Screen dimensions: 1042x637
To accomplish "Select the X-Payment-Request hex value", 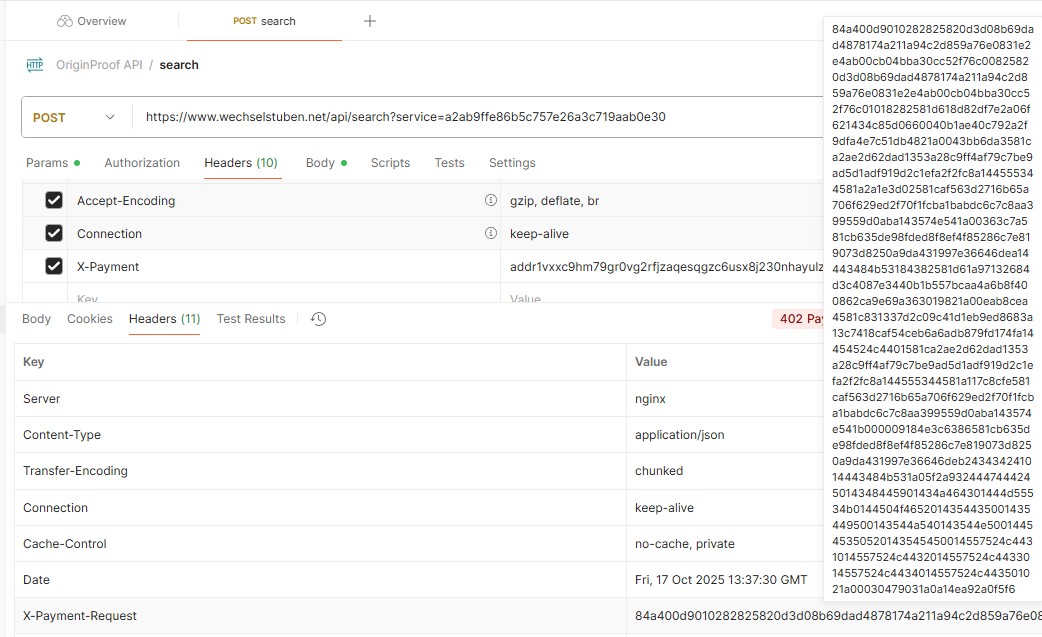I will (x=720, y=616).
